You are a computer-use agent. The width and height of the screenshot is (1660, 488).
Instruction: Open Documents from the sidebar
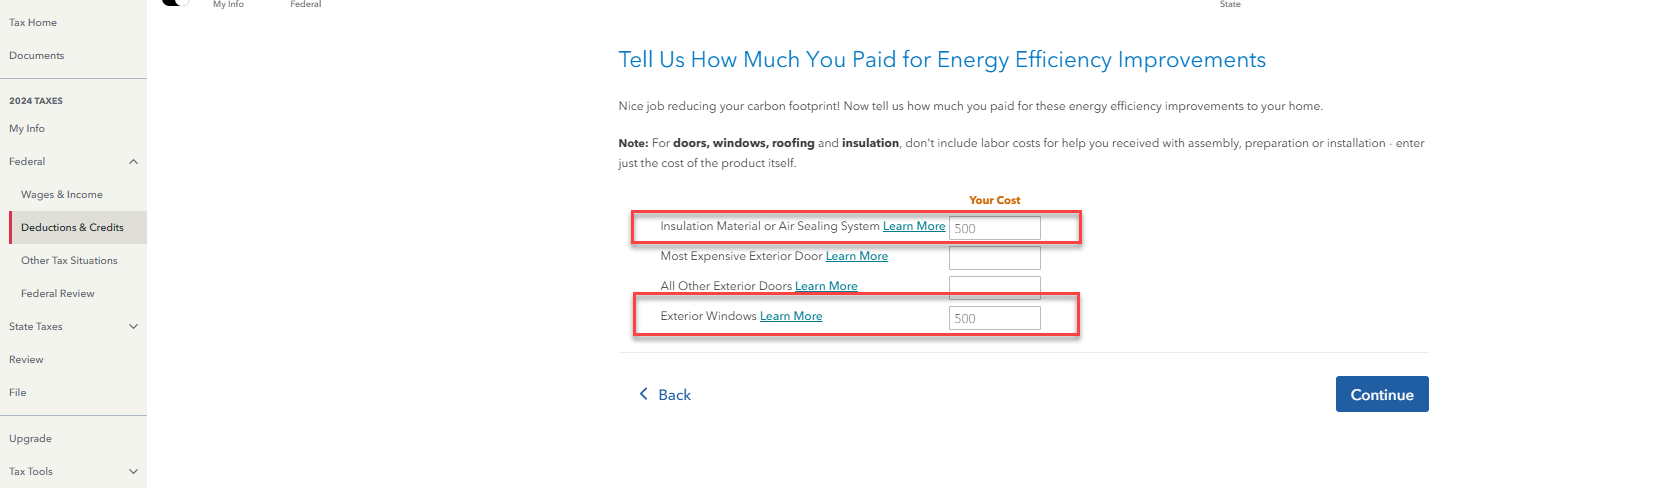pyautogui.click(x=37, y=56)
